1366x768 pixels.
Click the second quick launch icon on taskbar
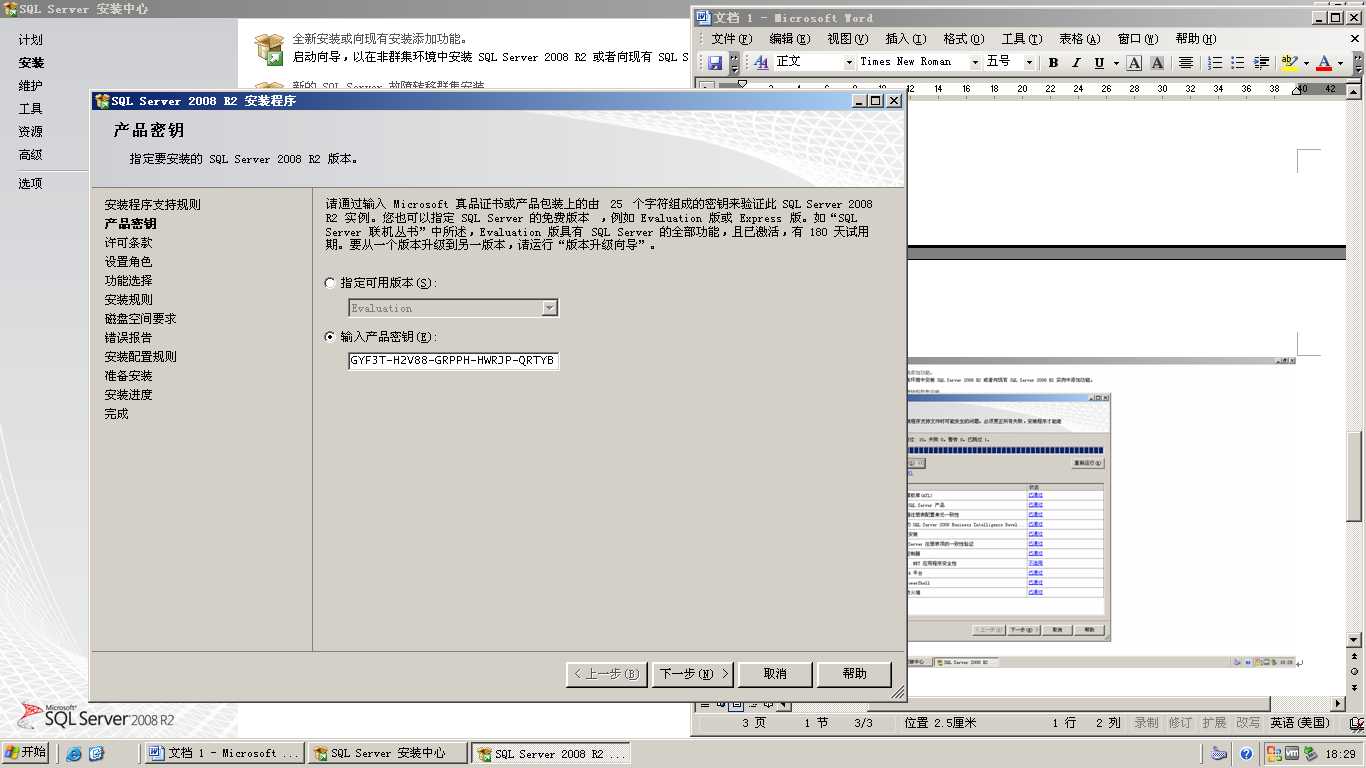(x=96, y=754)
